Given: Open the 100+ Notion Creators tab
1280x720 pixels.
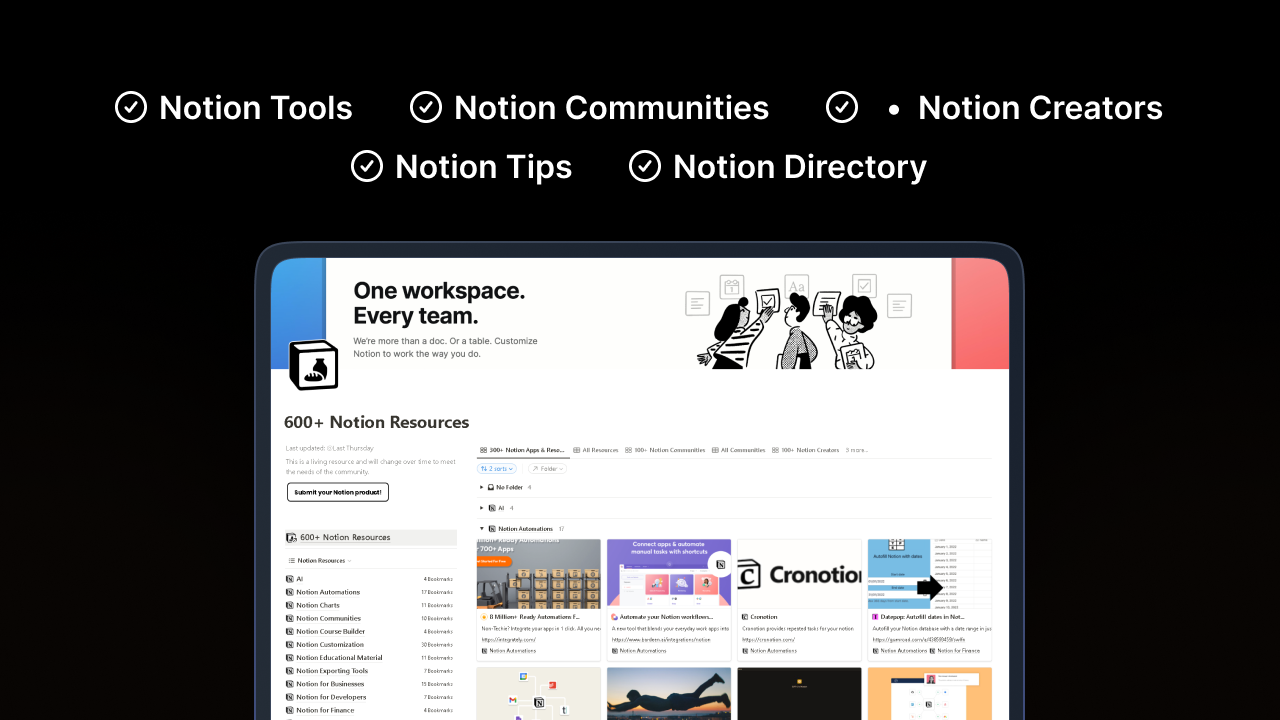Looking at the screenshot, I should point(806,450).
